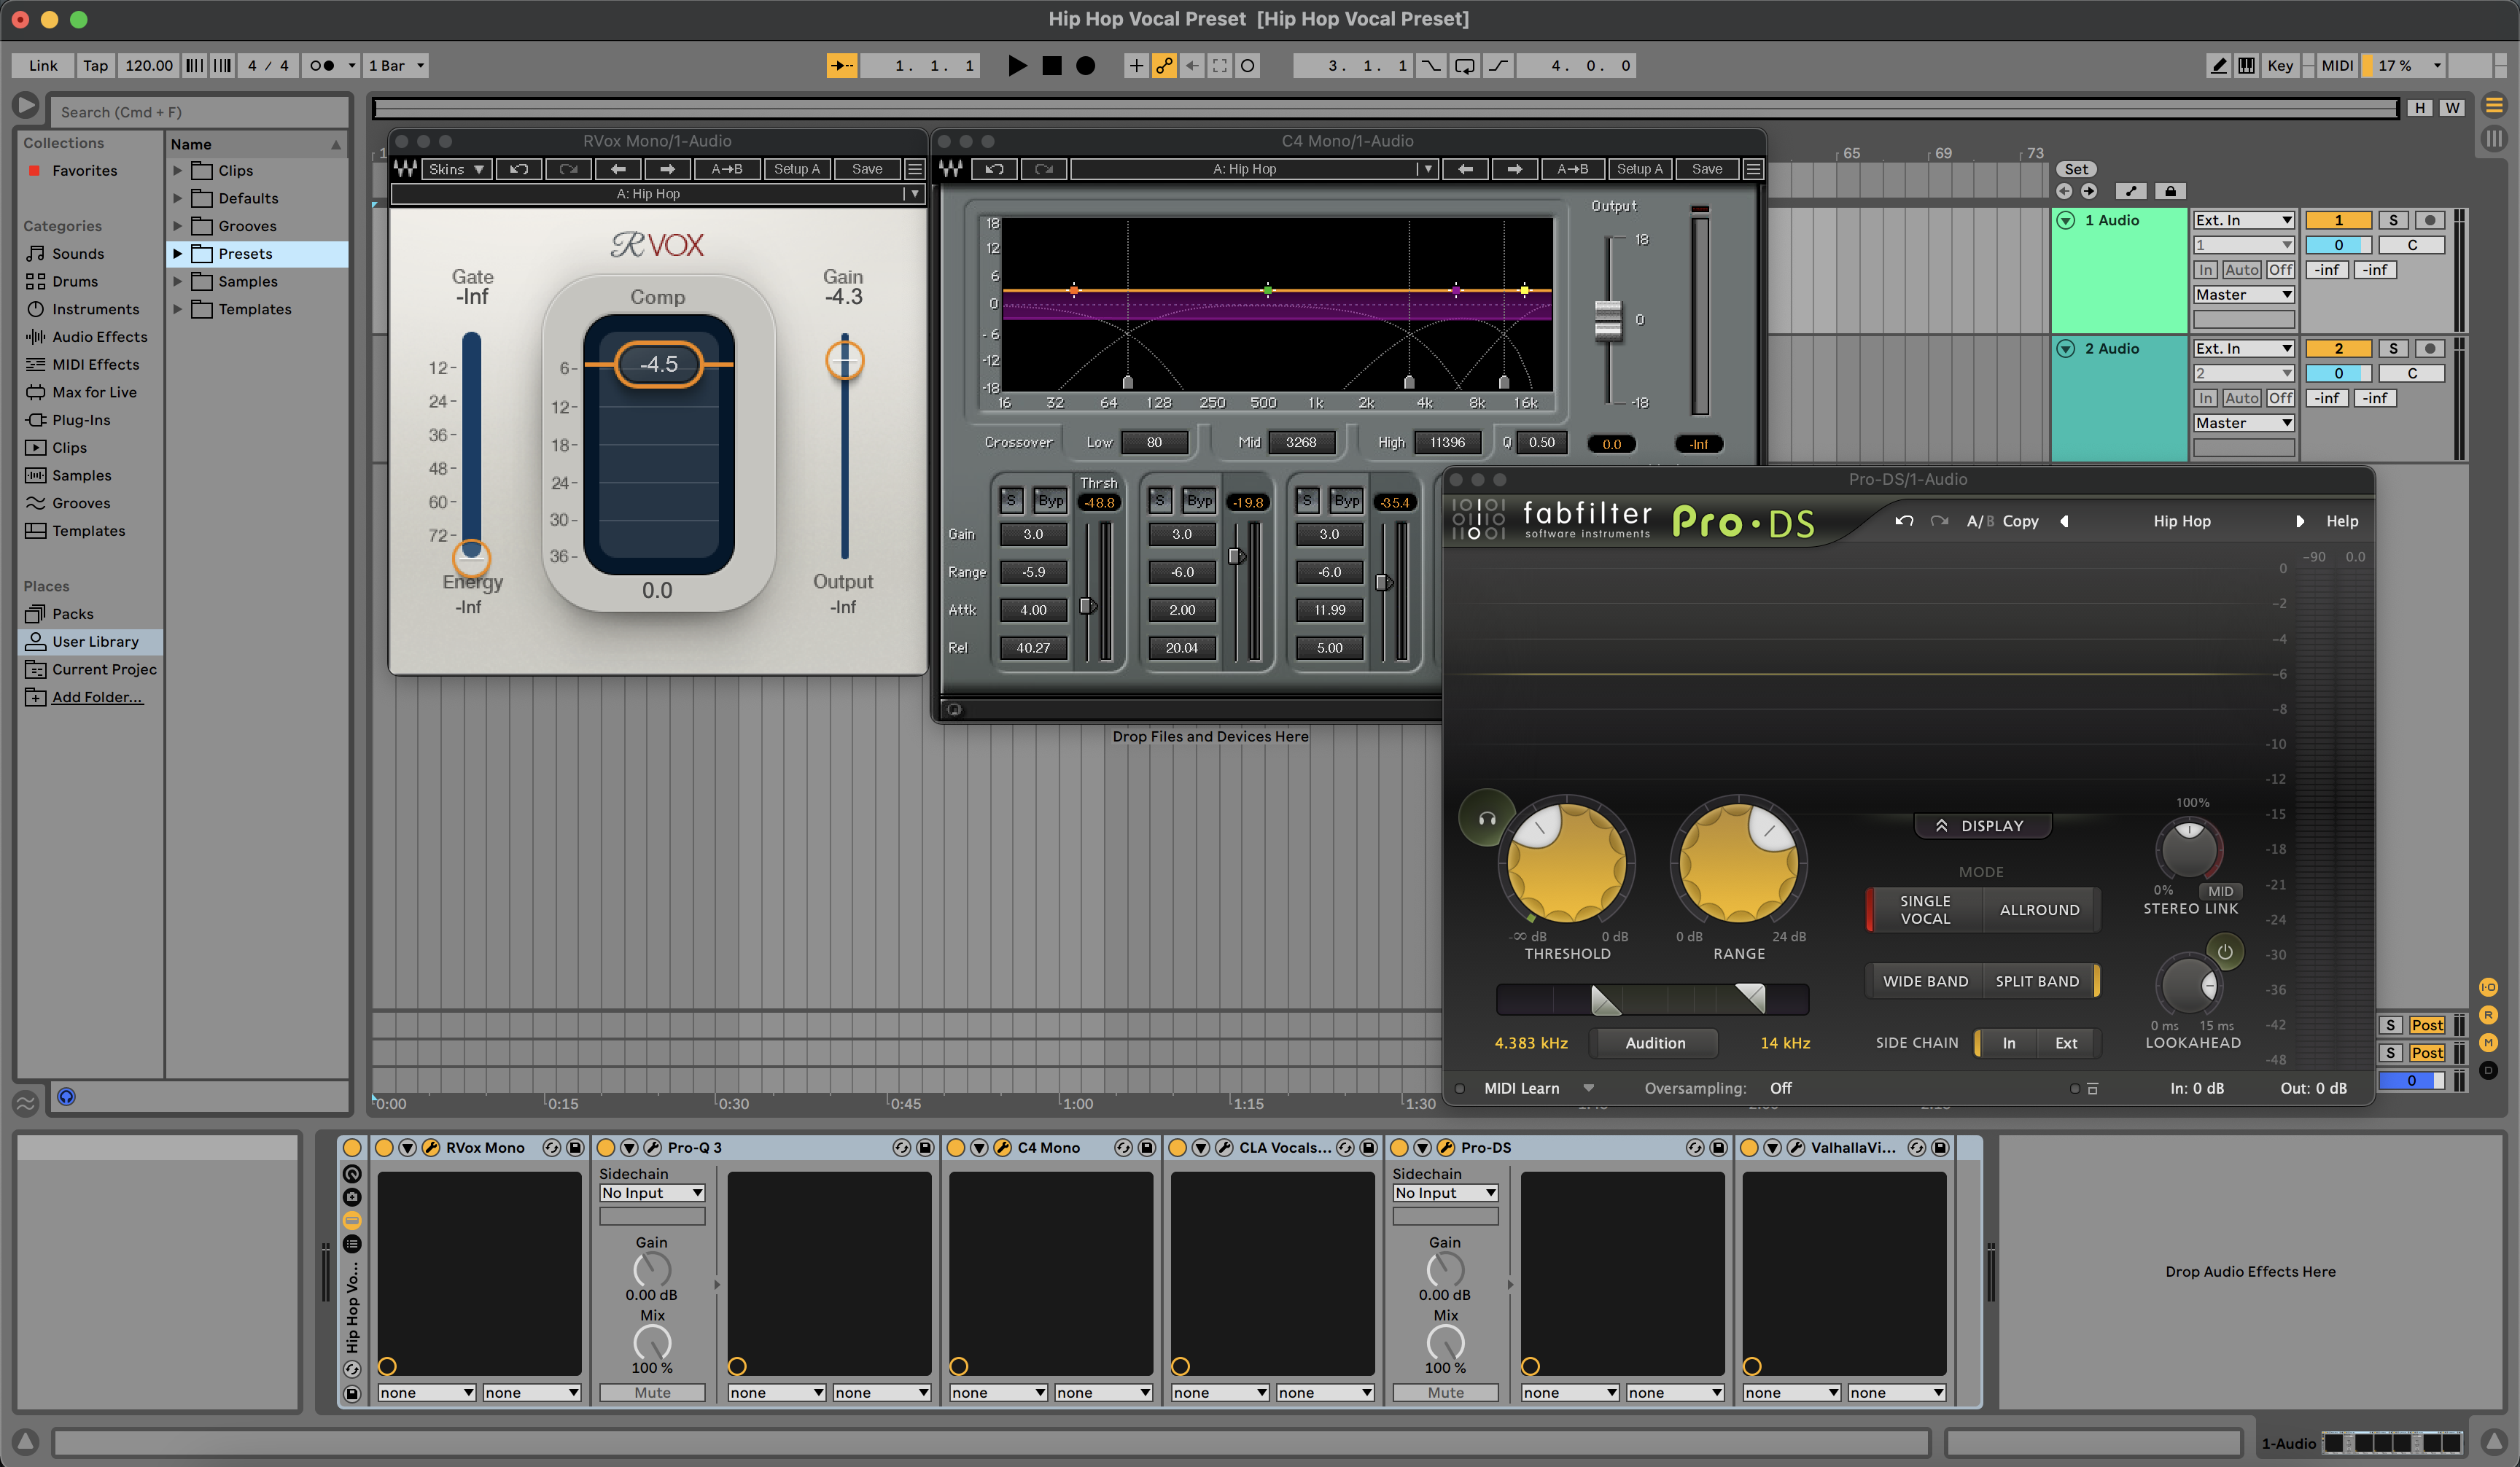The width and height of the screenshot is (2520, 1467).
Task: Expand the Presets folder
Action: tap(178, 254)
